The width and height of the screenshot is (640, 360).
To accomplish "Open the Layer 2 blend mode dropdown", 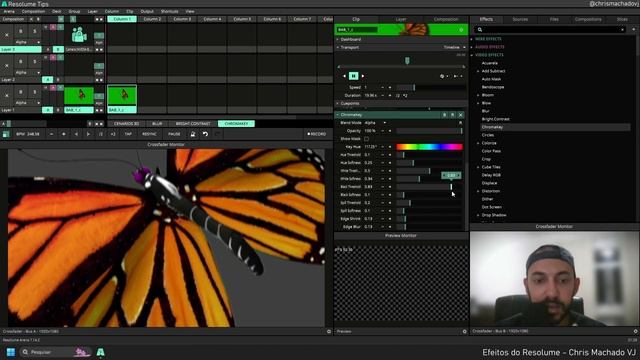I will pyautogui.click(x=27, y=72).
